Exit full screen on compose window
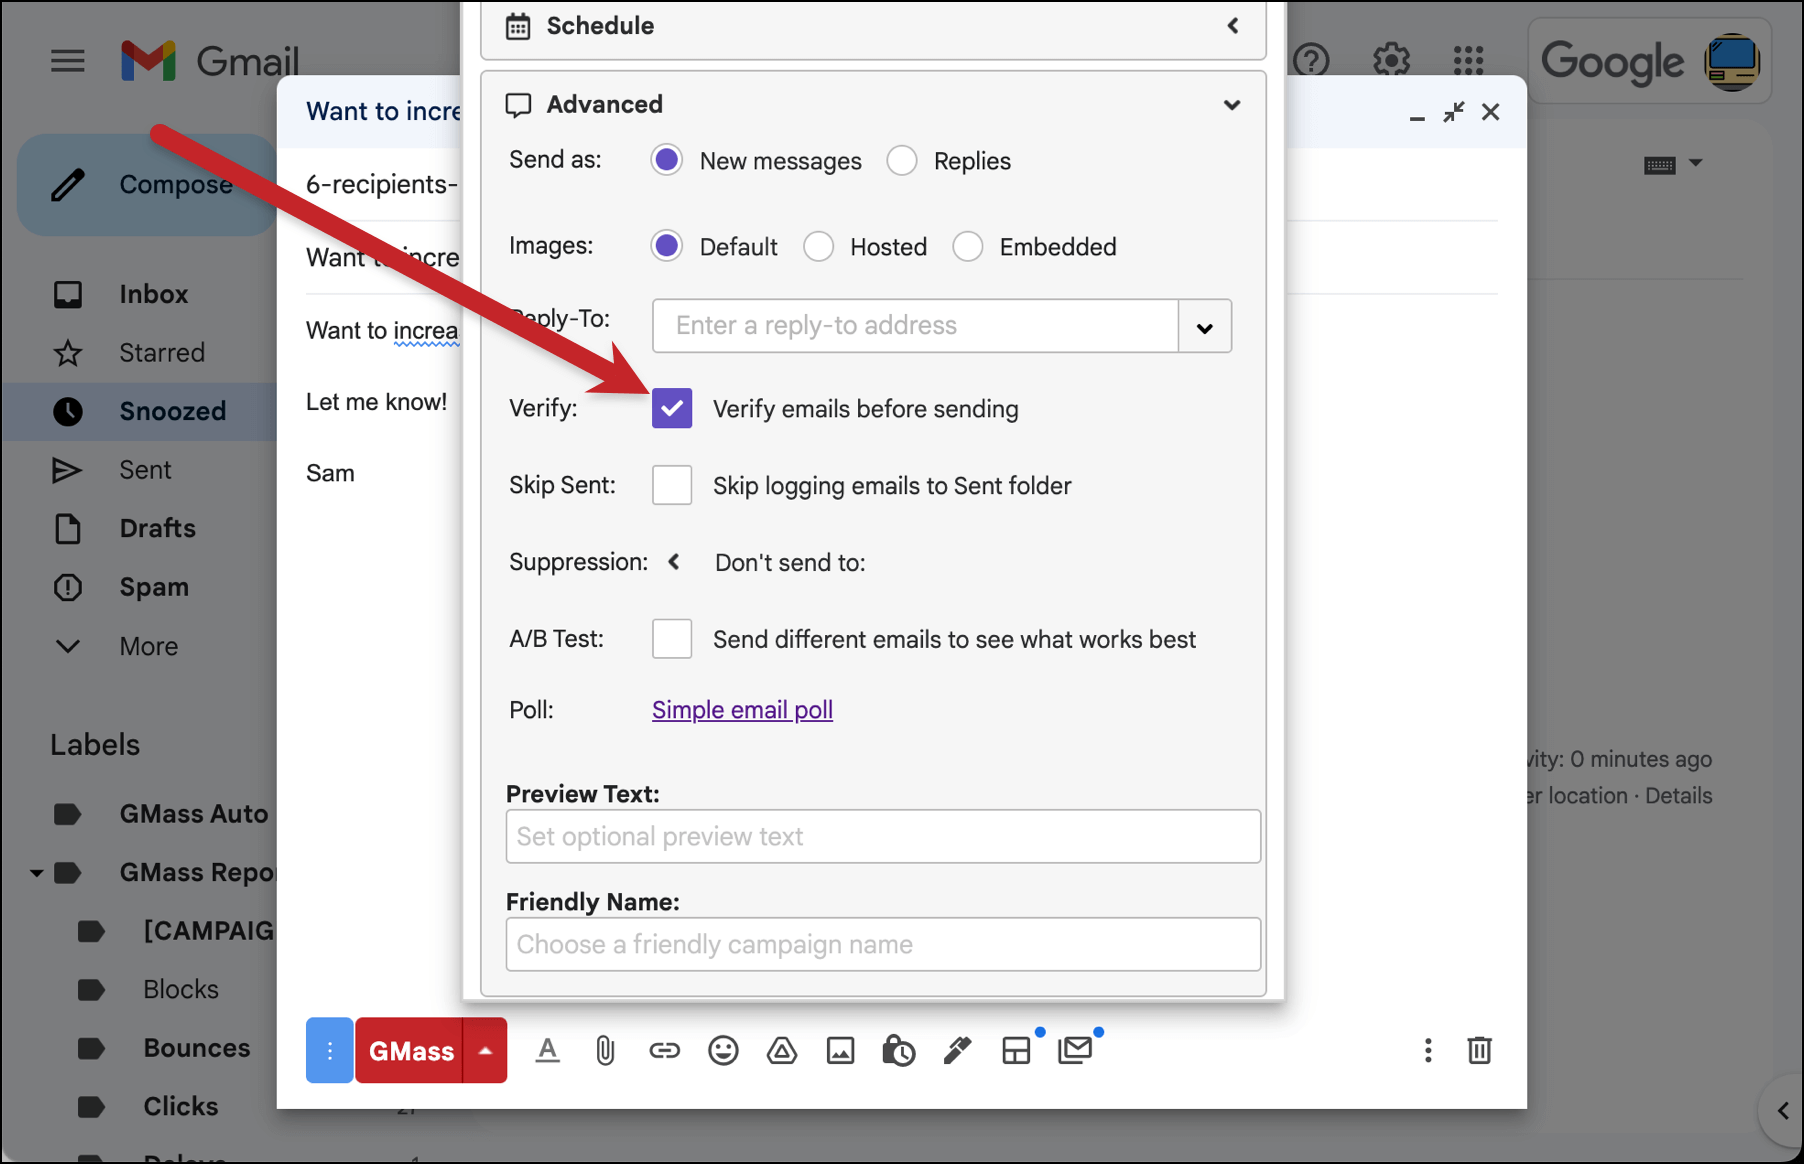 coord(1453,112)
